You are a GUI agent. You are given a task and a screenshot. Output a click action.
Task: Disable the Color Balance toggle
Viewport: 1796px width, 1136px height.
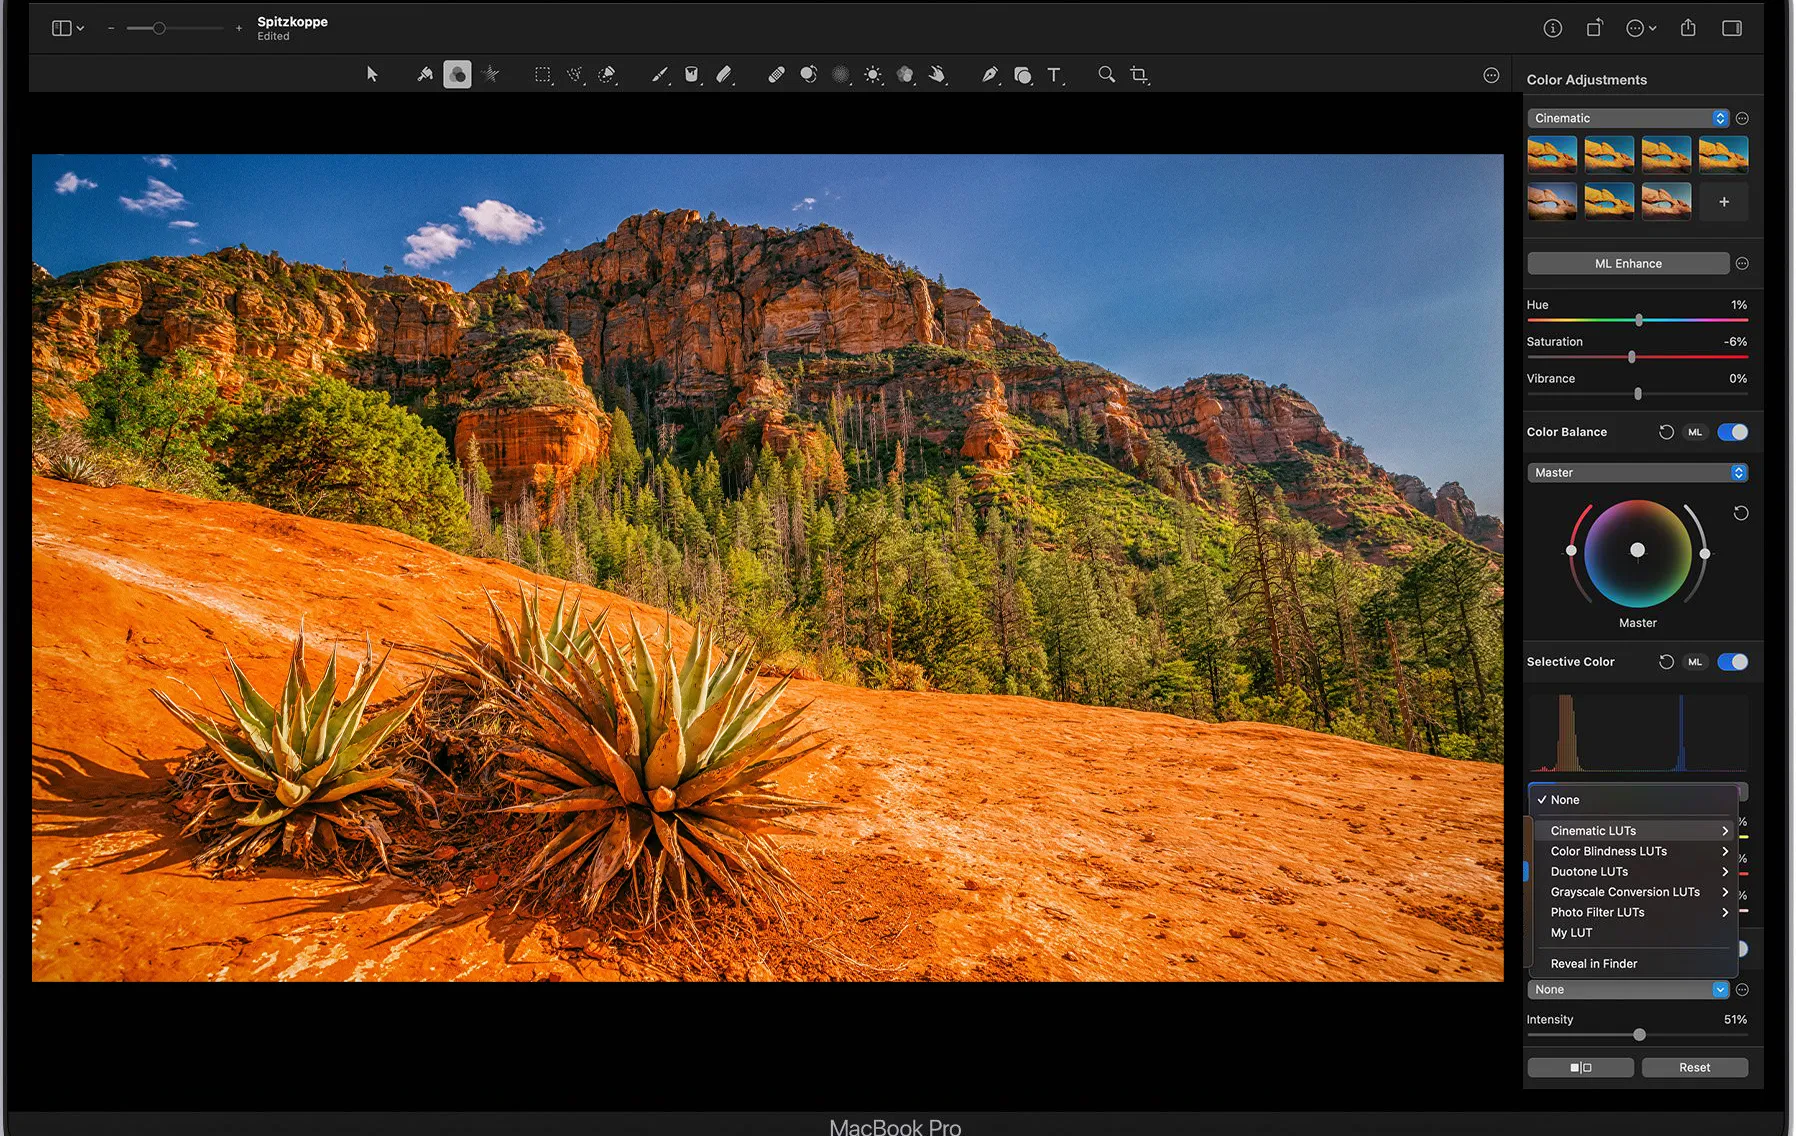point(1732,431)
